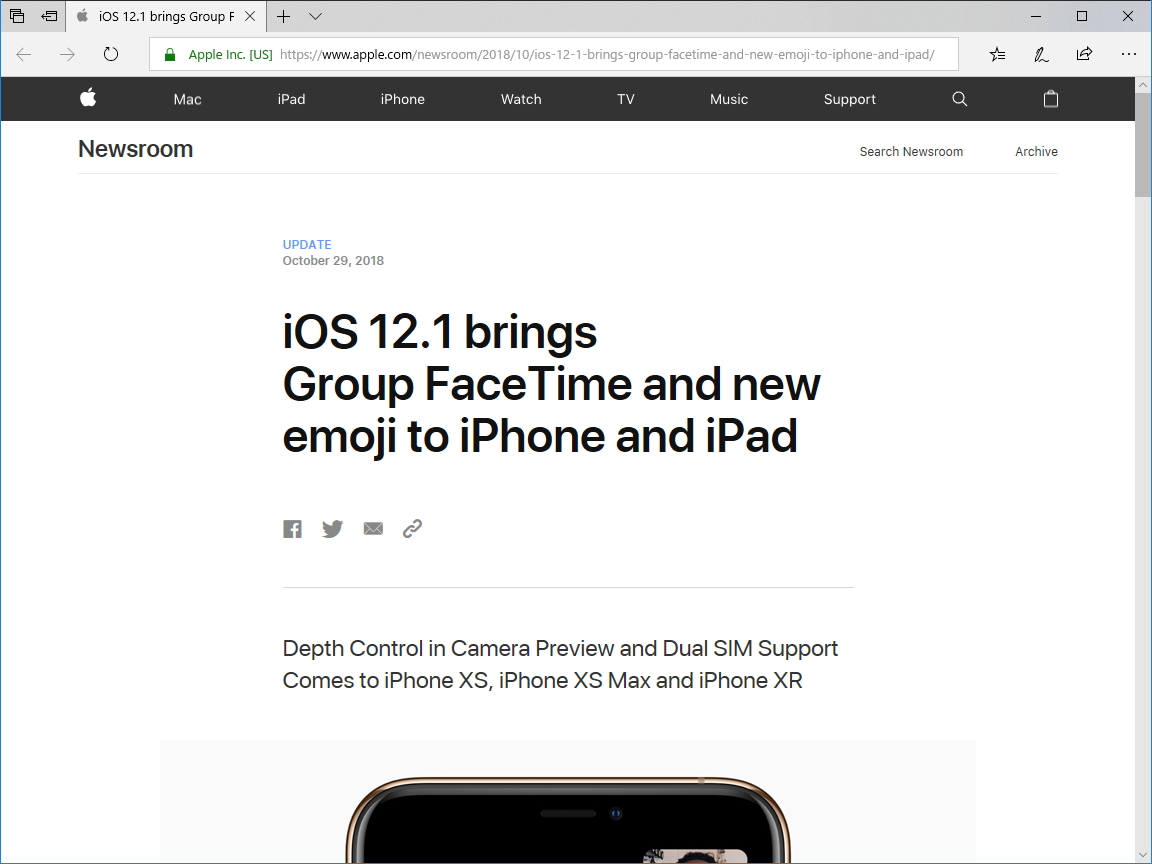This screenshot has height=864, width=1152.
Task: Open Mac section in navigation
Action: point(187,99)
